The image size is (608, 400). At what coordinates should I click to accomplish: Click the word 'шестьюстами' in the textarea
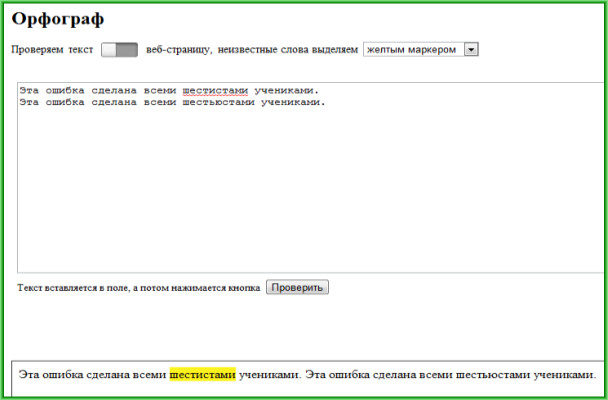pyautogui.click(x=218, y=102)
